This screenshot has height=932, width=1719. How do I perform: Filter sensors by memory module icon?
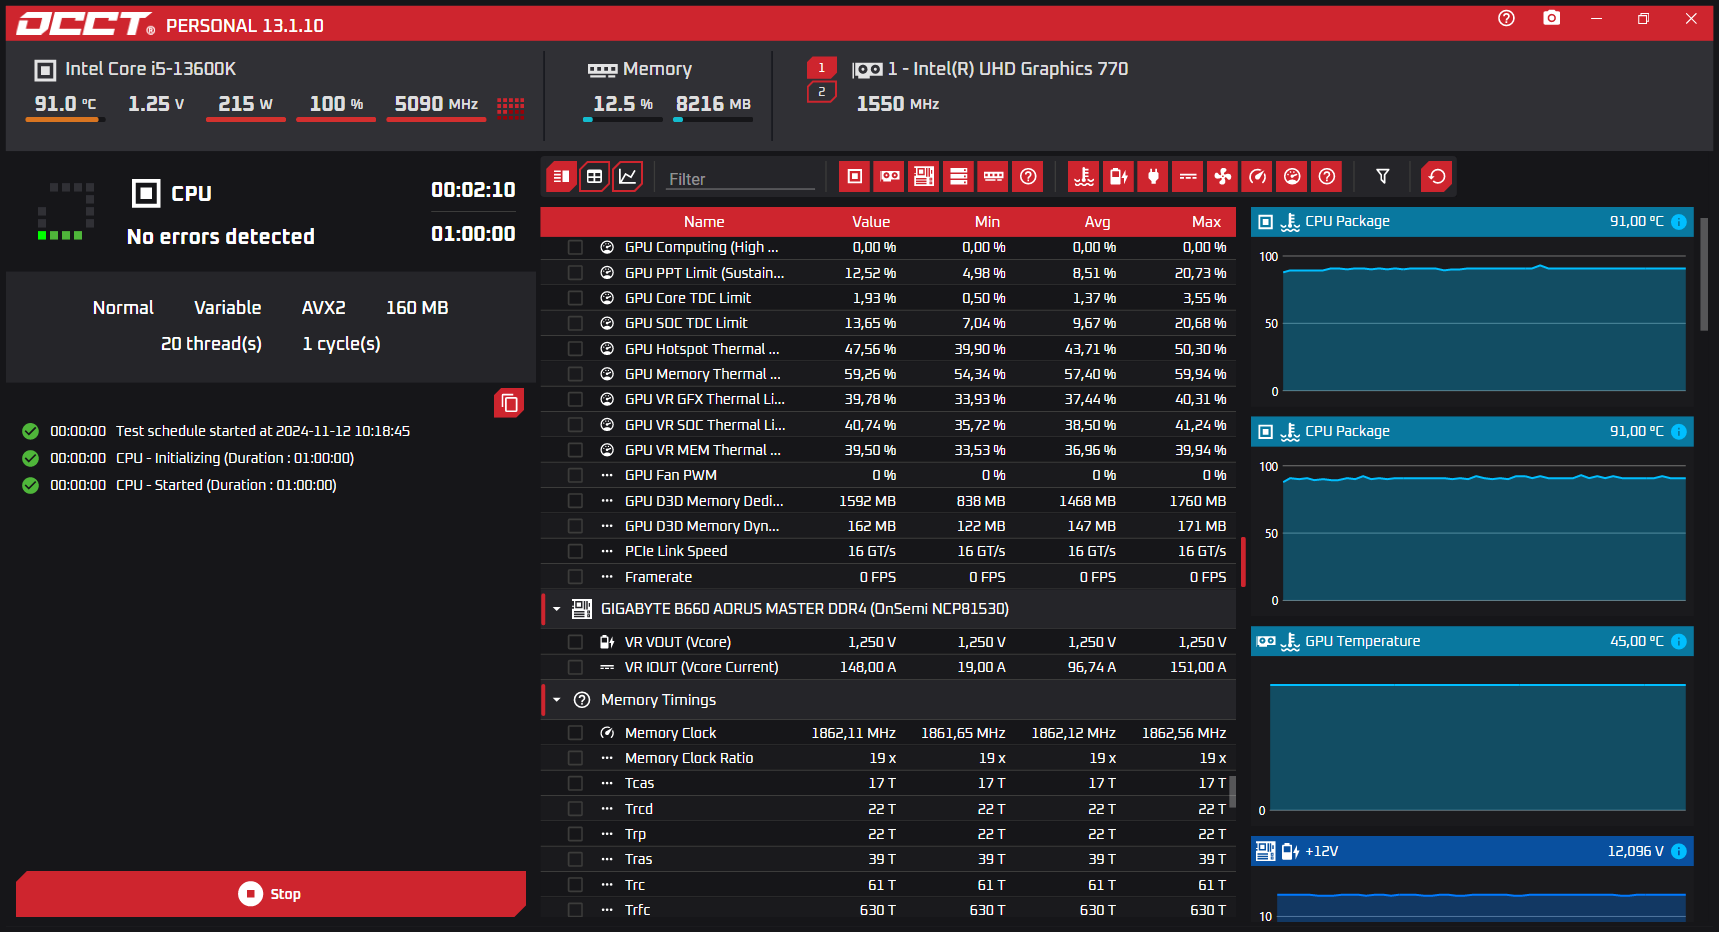(993, 177)
